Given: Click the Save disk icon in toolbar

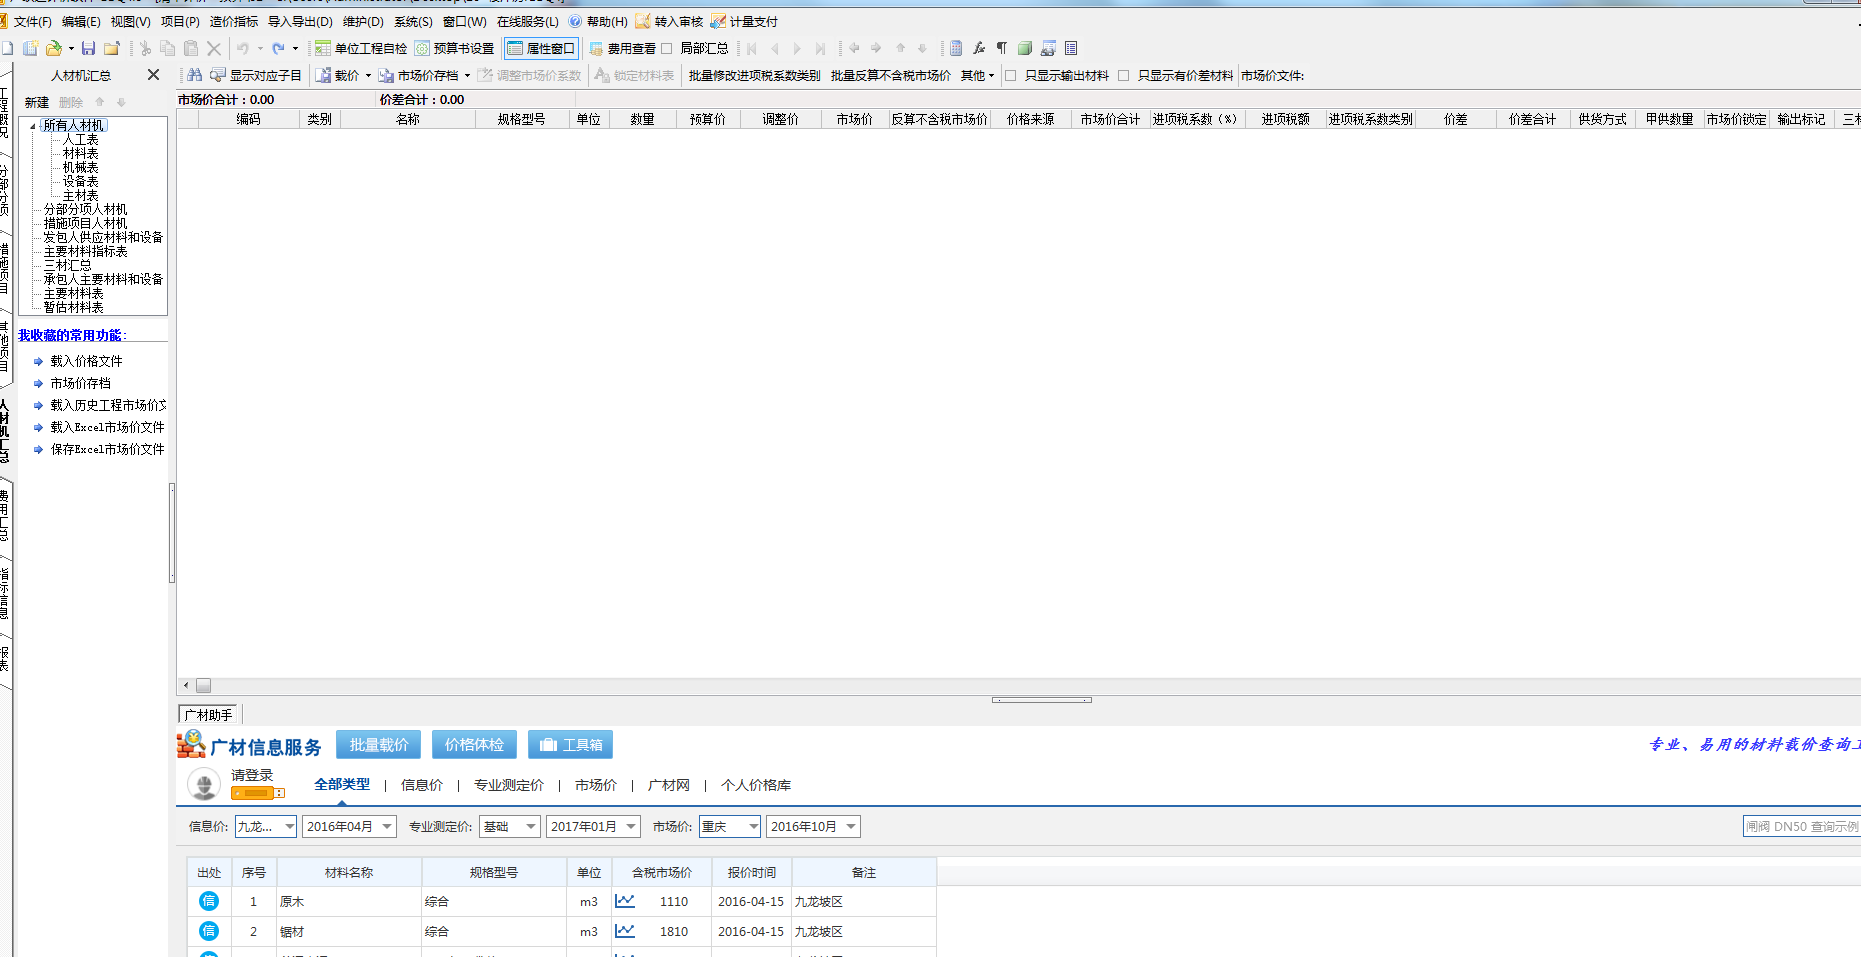Looking at the screenshot, I should pos(88,48).
